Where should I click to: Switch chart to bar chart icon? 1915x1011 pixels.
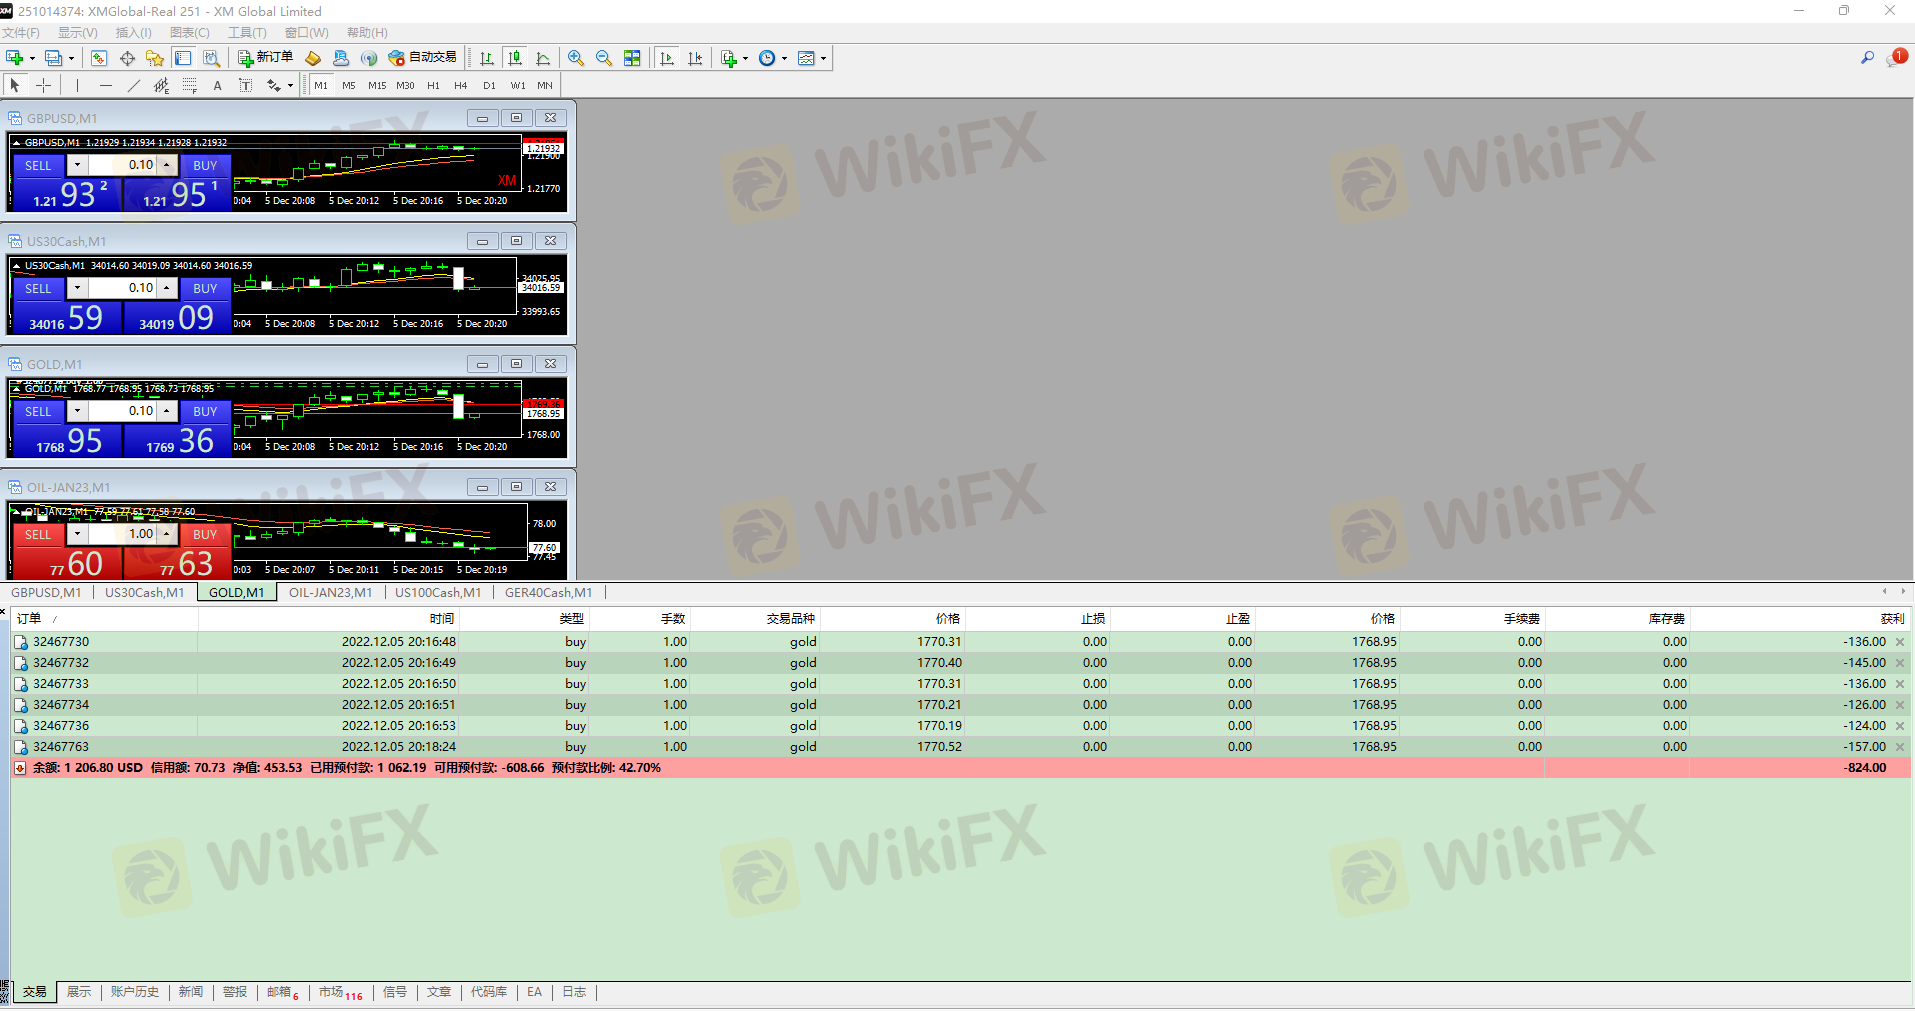click(x=487, y=58)
